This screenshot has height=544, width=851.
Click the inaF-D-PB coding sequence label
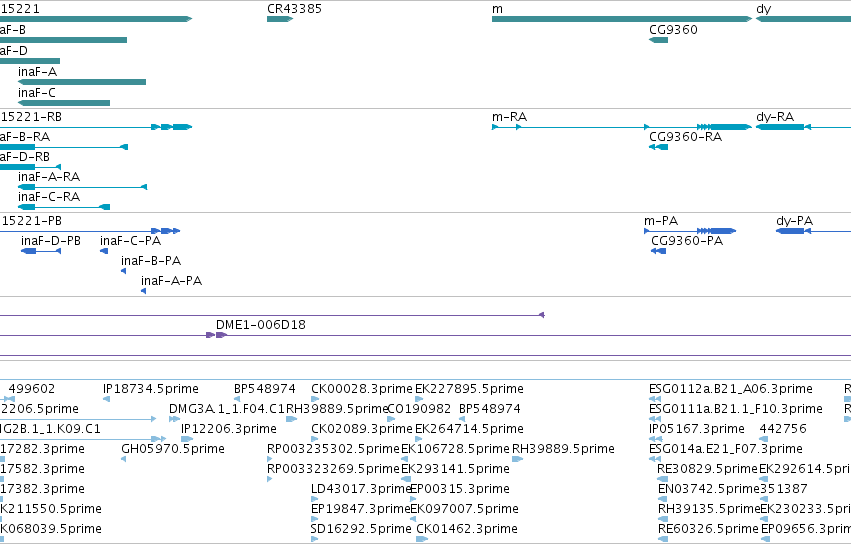click(x=51, y=241)
